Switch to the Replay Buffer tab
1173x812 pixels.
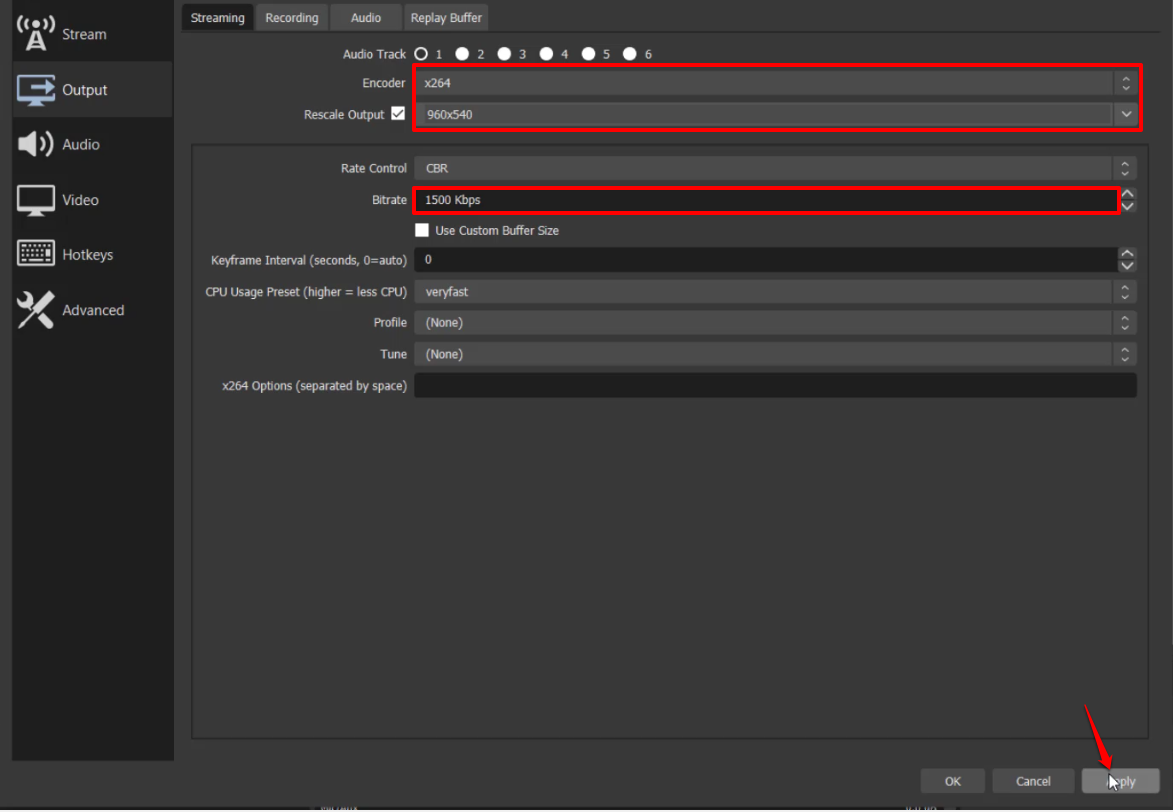pyautogui.click(x=446, y=17)
